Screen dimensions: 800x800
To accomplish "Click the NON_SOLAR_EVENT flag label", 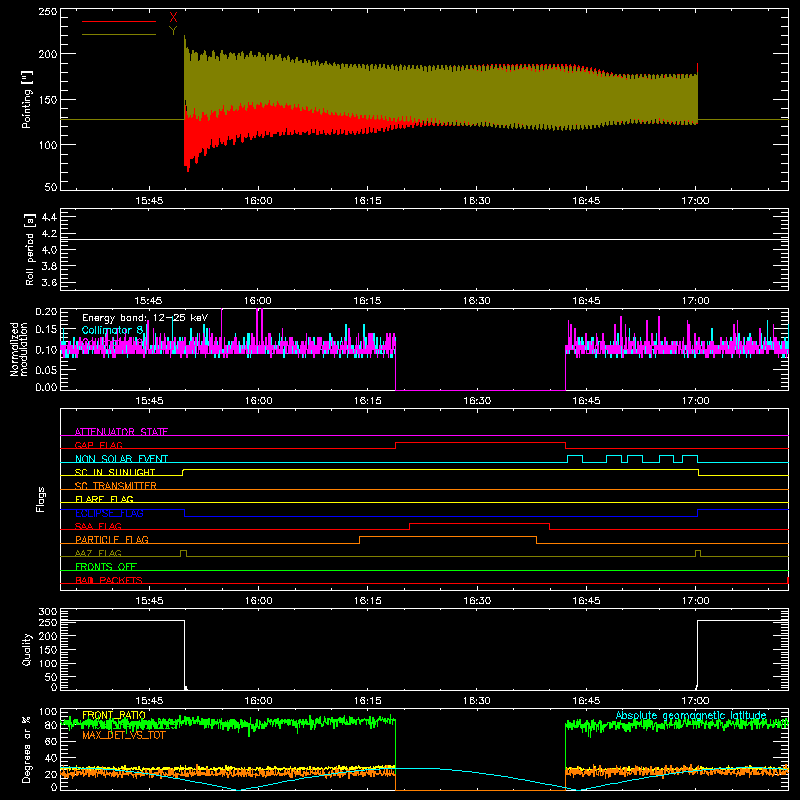I will pos(121,459).
